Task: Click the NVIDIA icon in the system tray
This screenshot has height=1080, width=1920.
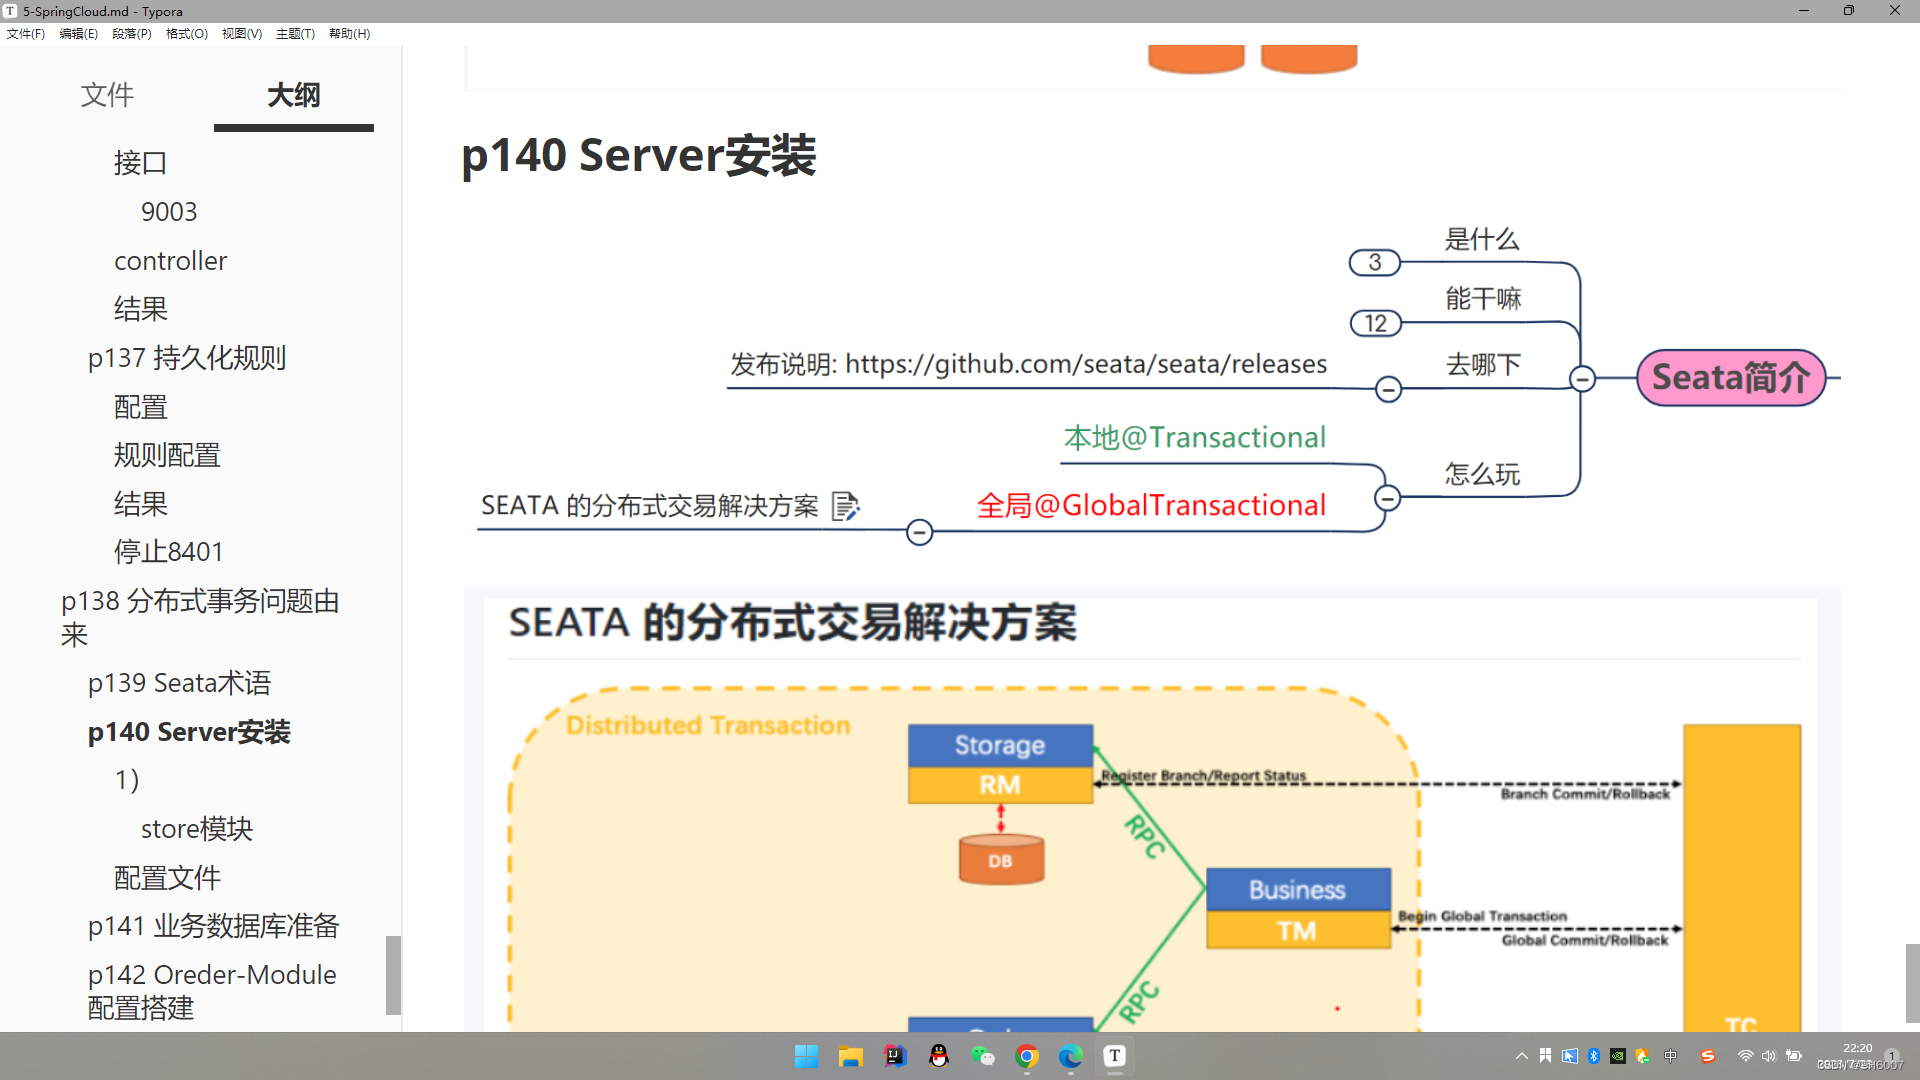Action: pyautogui.click(x=1618, y=1056)
